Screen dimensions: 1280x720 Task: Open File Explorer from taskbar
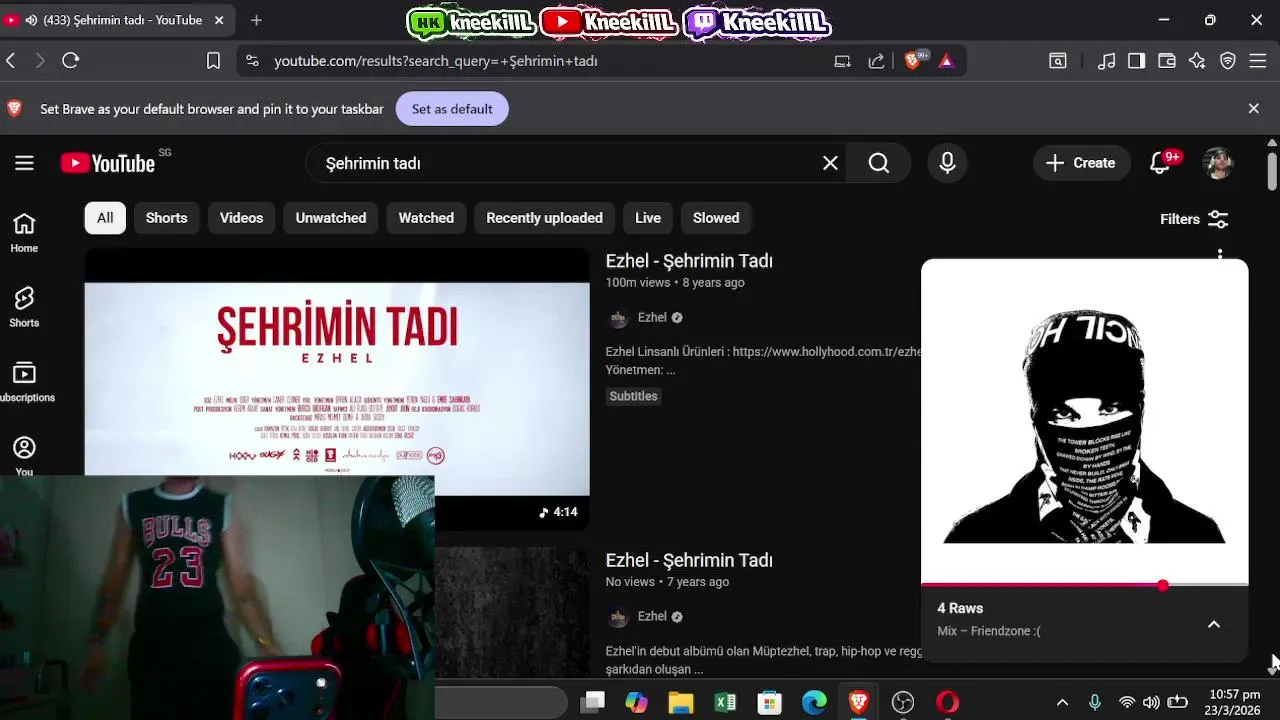point(680,703)
